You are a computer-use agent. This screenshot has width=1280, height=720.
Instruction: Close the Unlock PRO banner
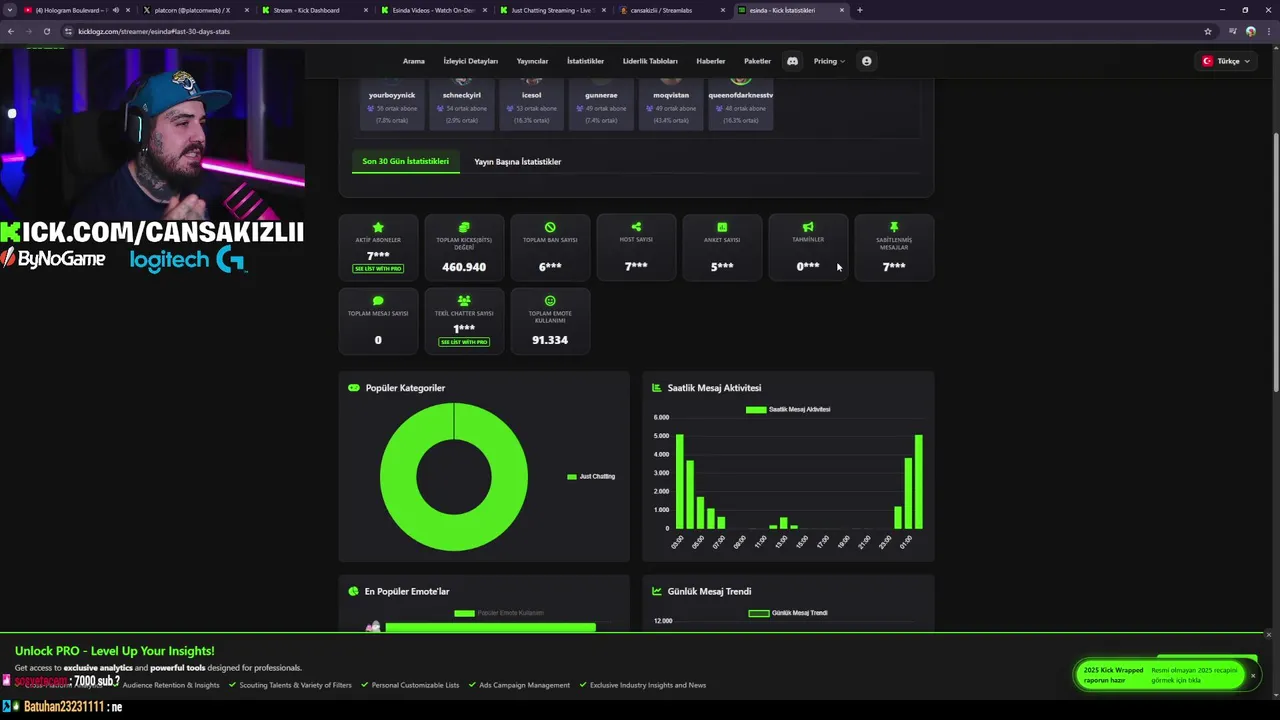[1268, 635]
